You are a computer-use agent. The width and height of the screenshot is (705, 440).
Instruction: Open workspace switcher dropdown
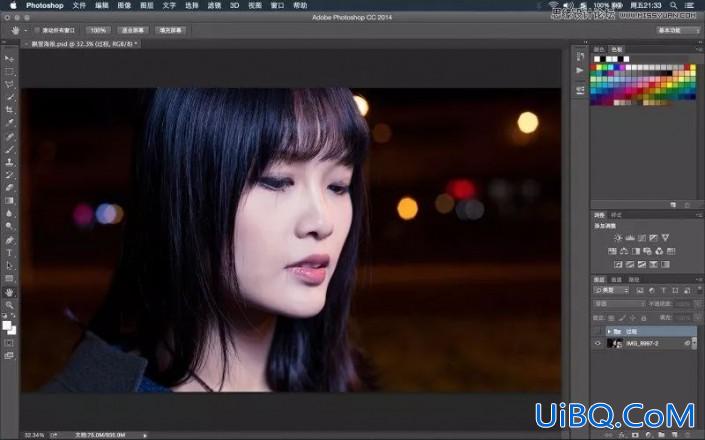click(678, 30)
